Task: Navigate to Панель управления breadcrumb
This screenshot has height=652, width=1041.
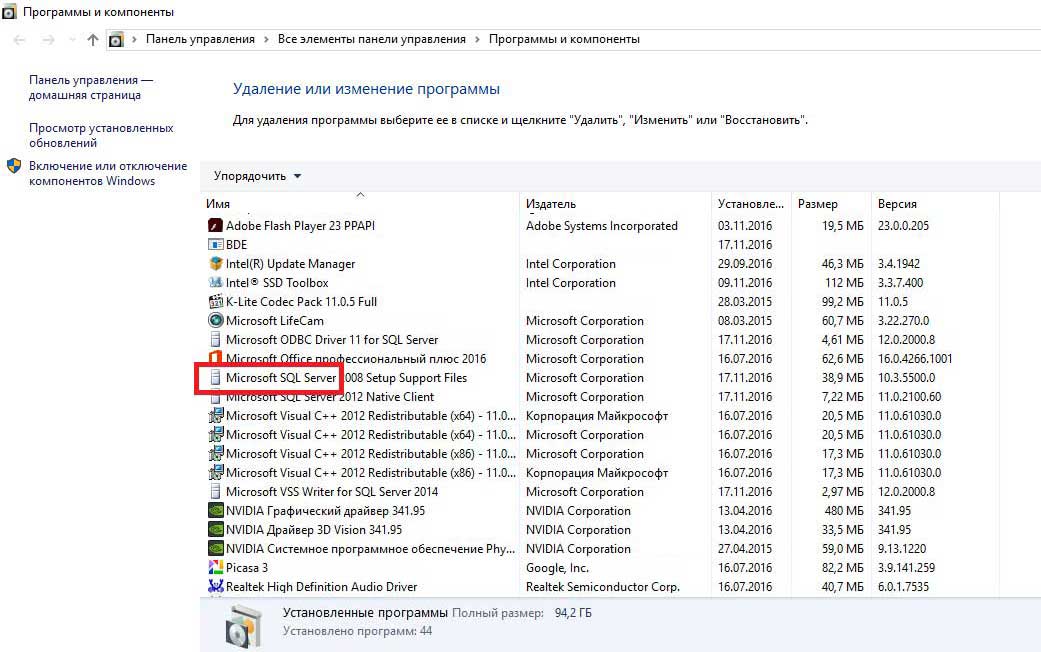Action: (x=200, y=40)
